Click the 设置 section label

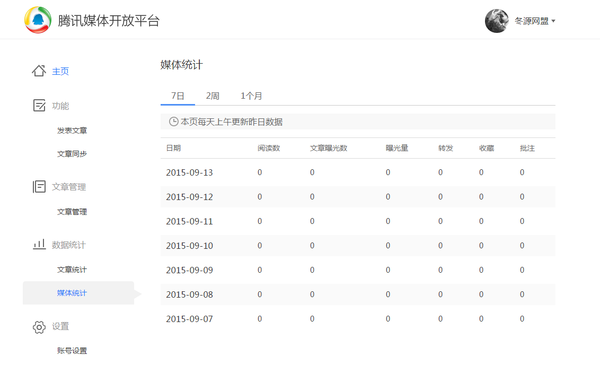click(60, 326)
